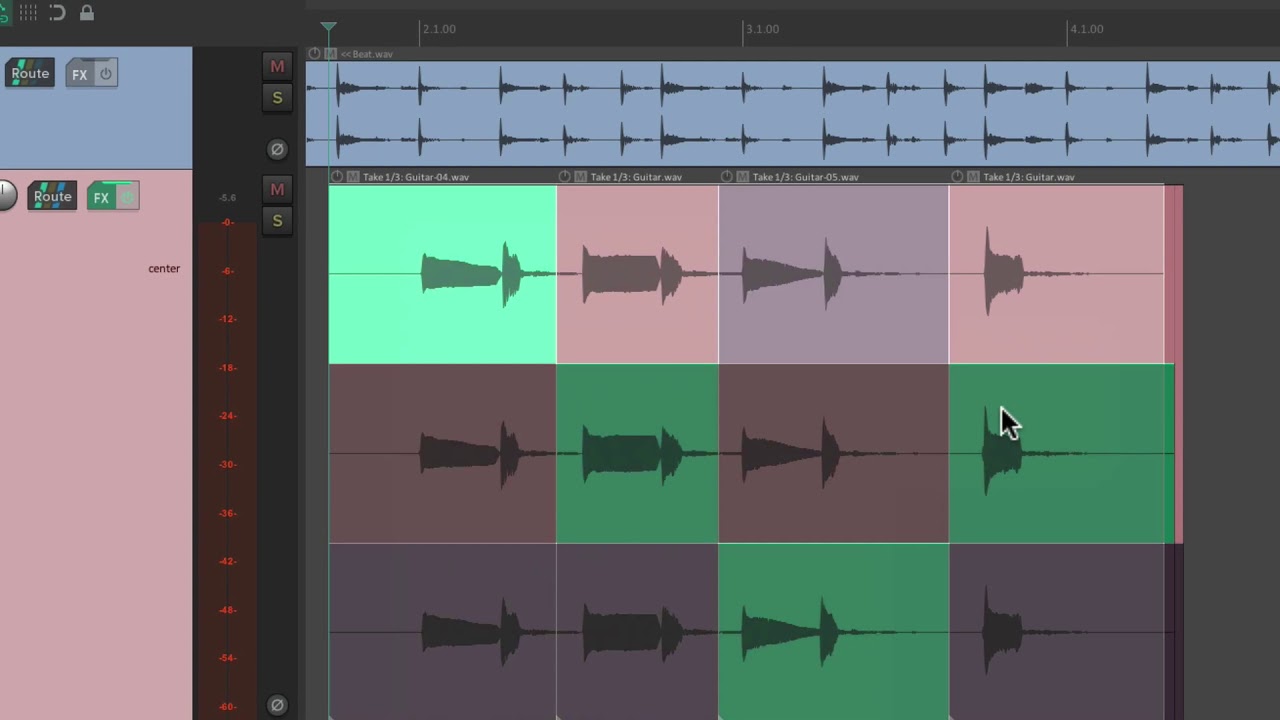The width and height of the screenshot is (1280, 720).
Task: Click power icon on last Guitar.wav item
Action: pyautogui.click(x=957, y=177)
